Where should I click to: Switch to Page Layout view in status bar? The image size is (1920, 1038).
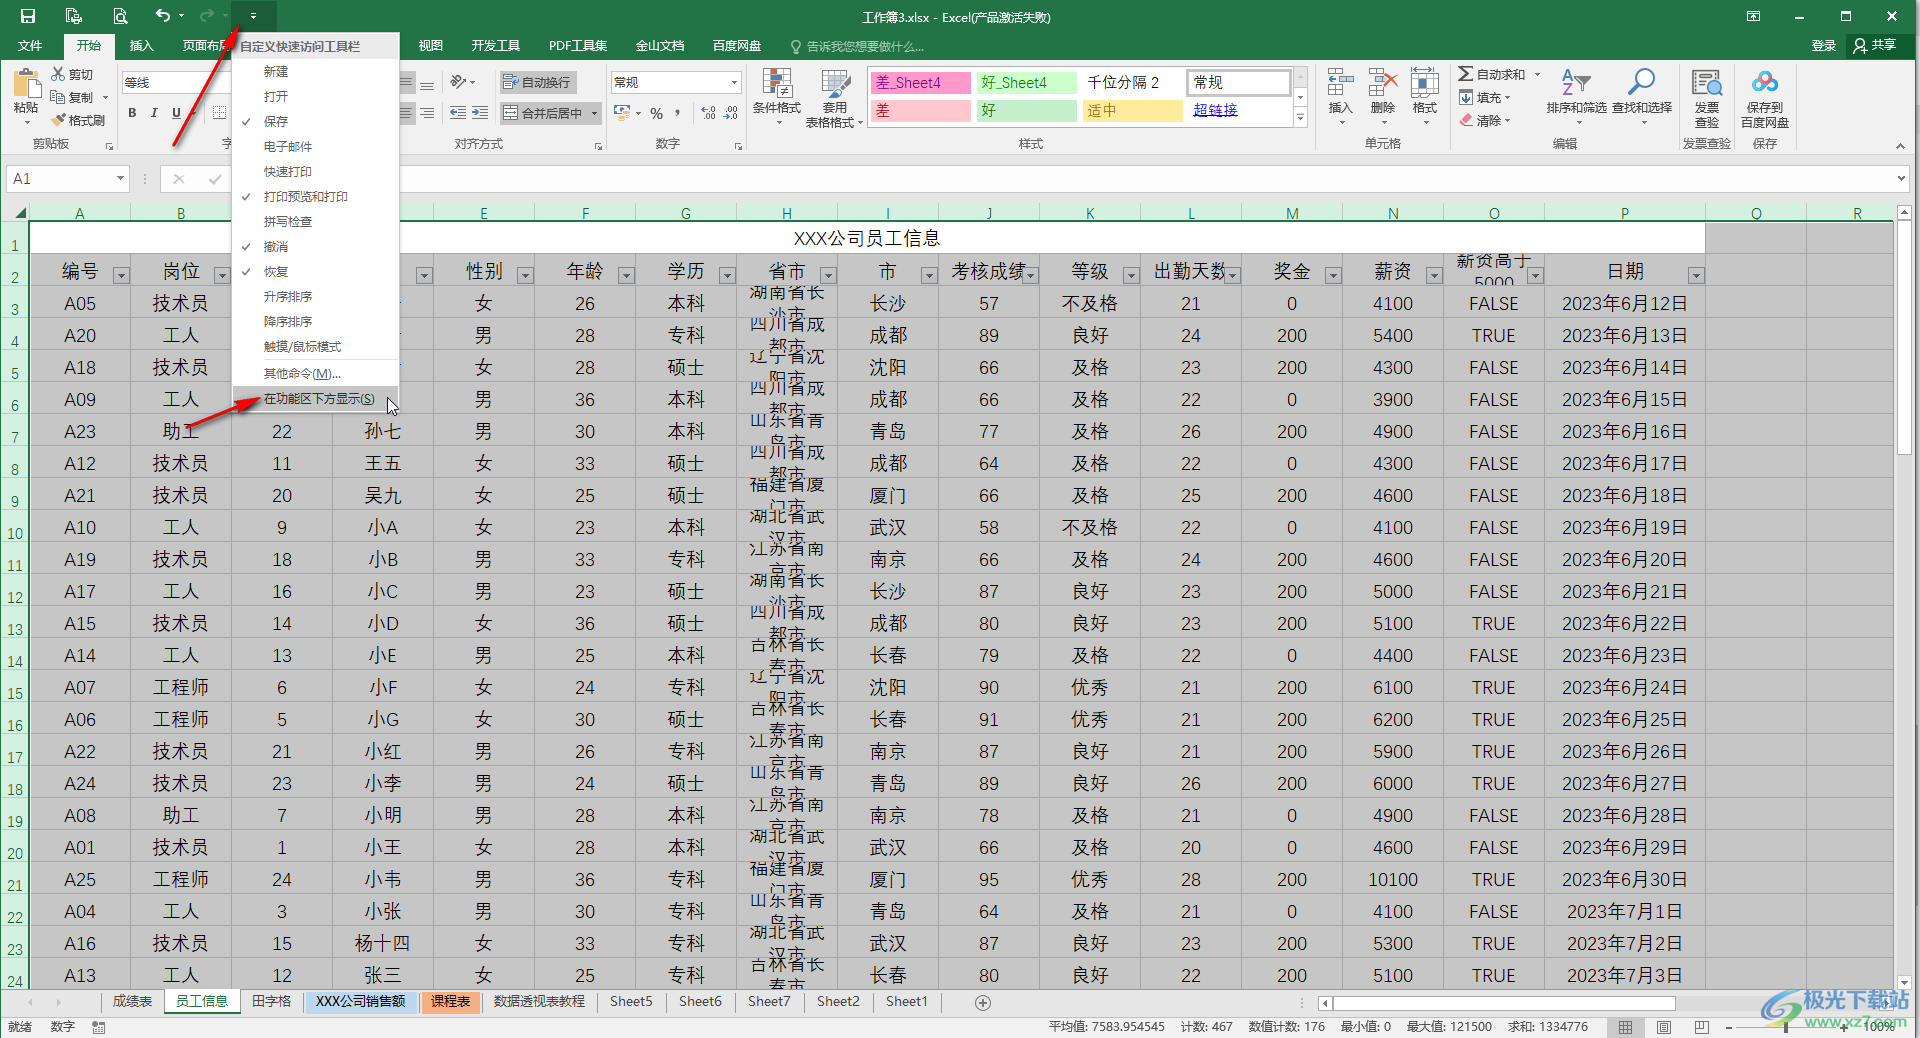click(x=1664, y=1027)
